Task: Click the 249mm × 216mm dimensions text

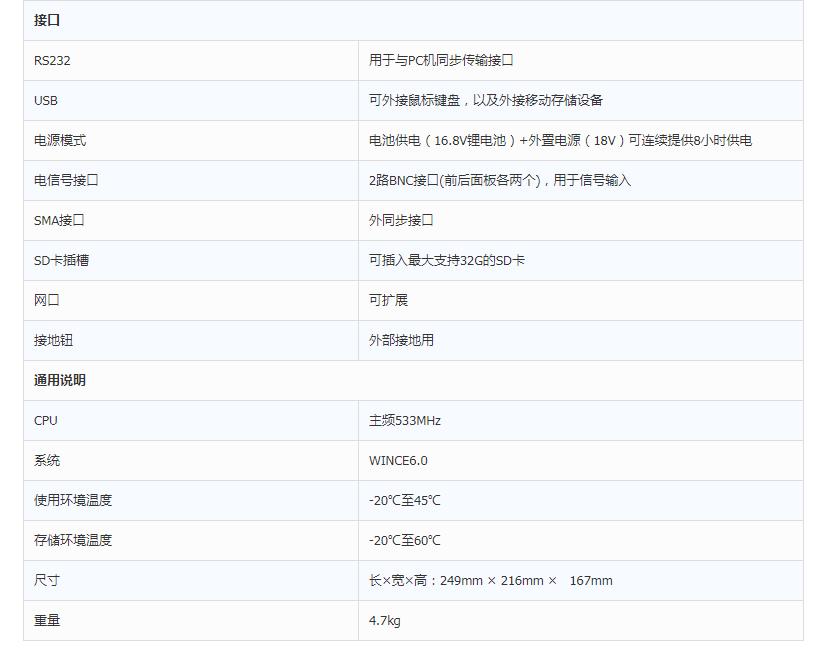Action: click(490, 580)
